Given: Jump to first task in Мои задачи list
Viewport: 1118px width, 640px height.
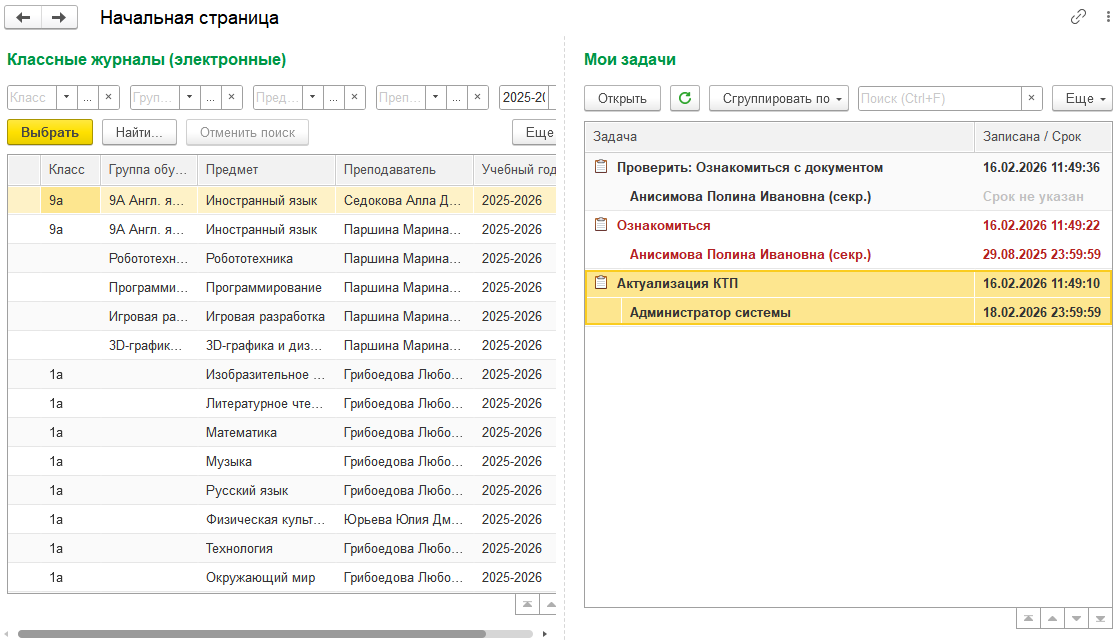Looking at the screenshot, I should tap(1028, 619).
